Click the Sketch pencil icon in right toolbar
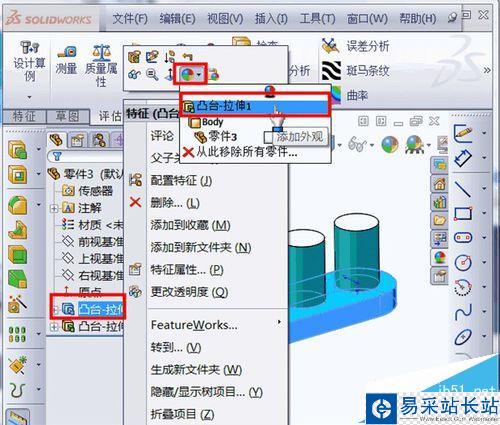This screenshot has width=500, height=425. pyautogui.click(x=463, y=133)
